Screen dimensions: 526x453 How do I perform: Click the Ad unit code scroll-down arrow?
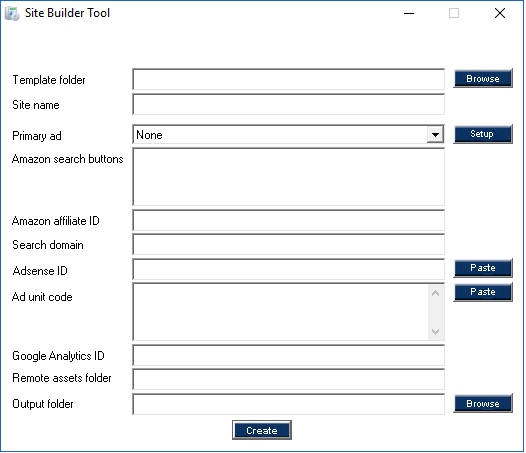(x=436, y=332)
